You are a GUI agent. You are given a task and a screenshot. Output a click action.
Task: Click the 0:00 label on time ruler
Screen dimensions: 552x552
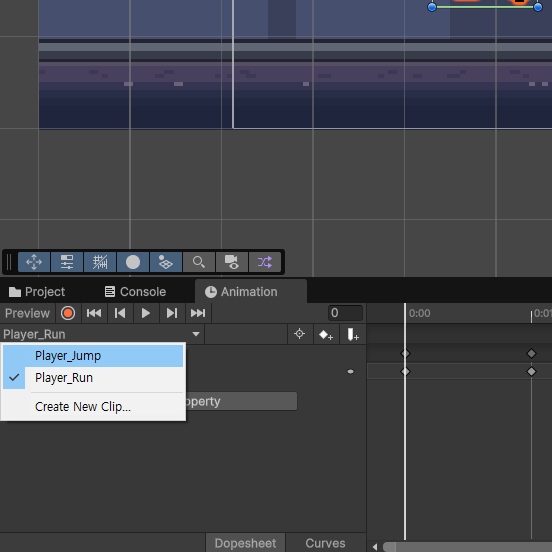coord(420,313)
